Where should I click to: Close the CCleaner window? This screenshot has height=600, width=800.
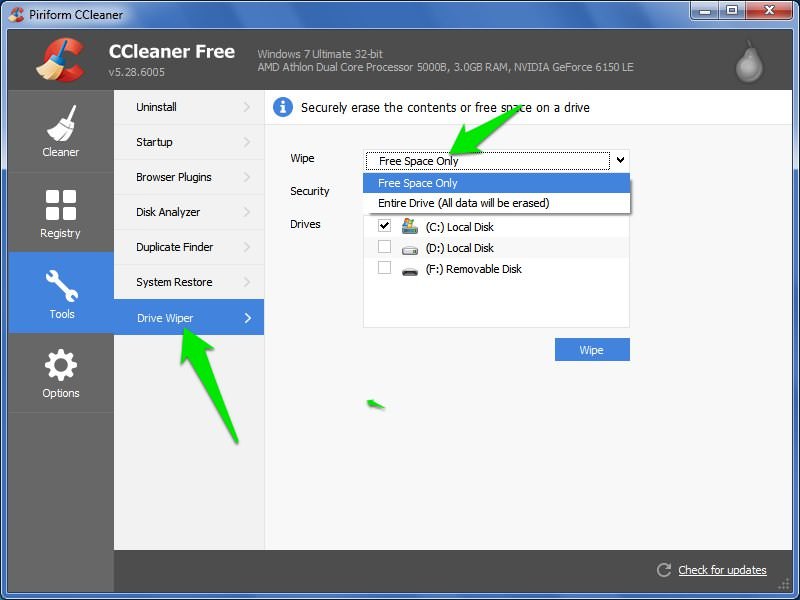[769, 10]
